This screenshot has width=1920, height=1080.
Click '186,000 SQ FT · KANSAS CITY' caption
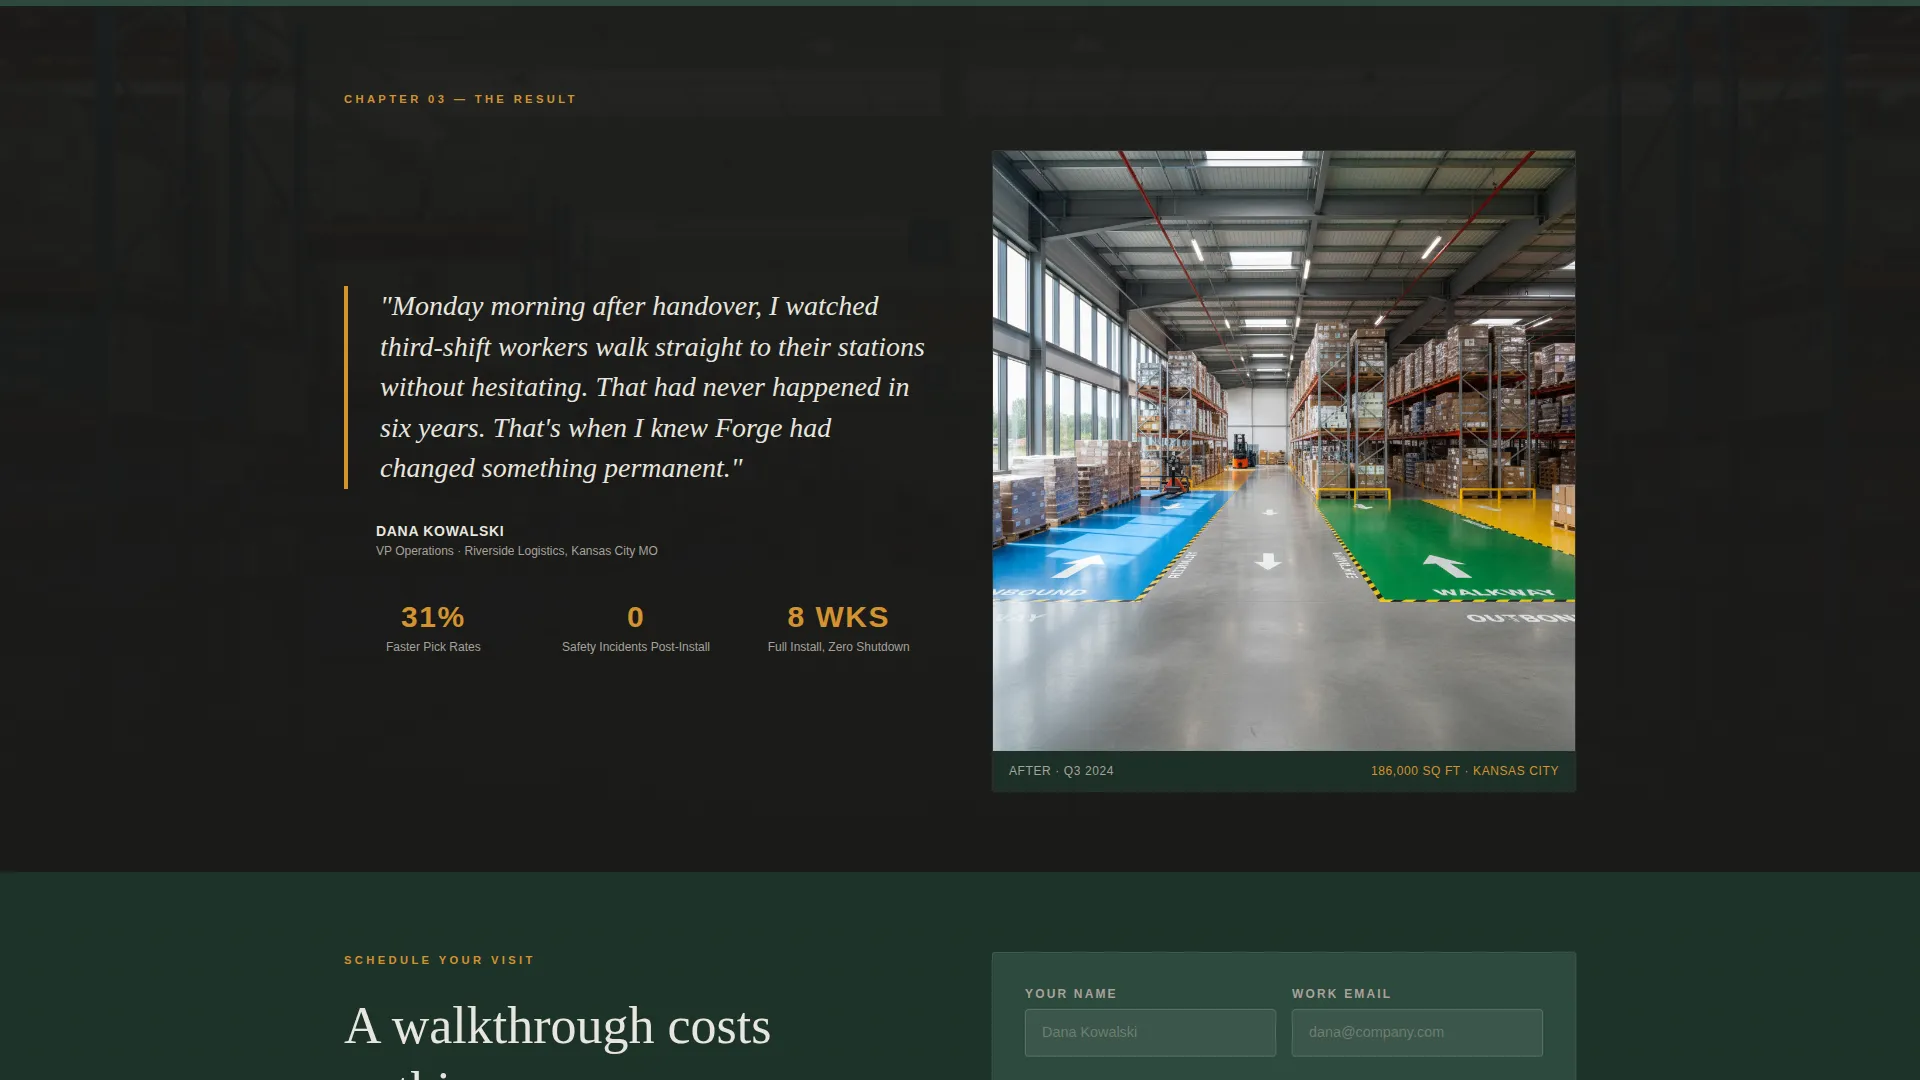[1465, 771]
